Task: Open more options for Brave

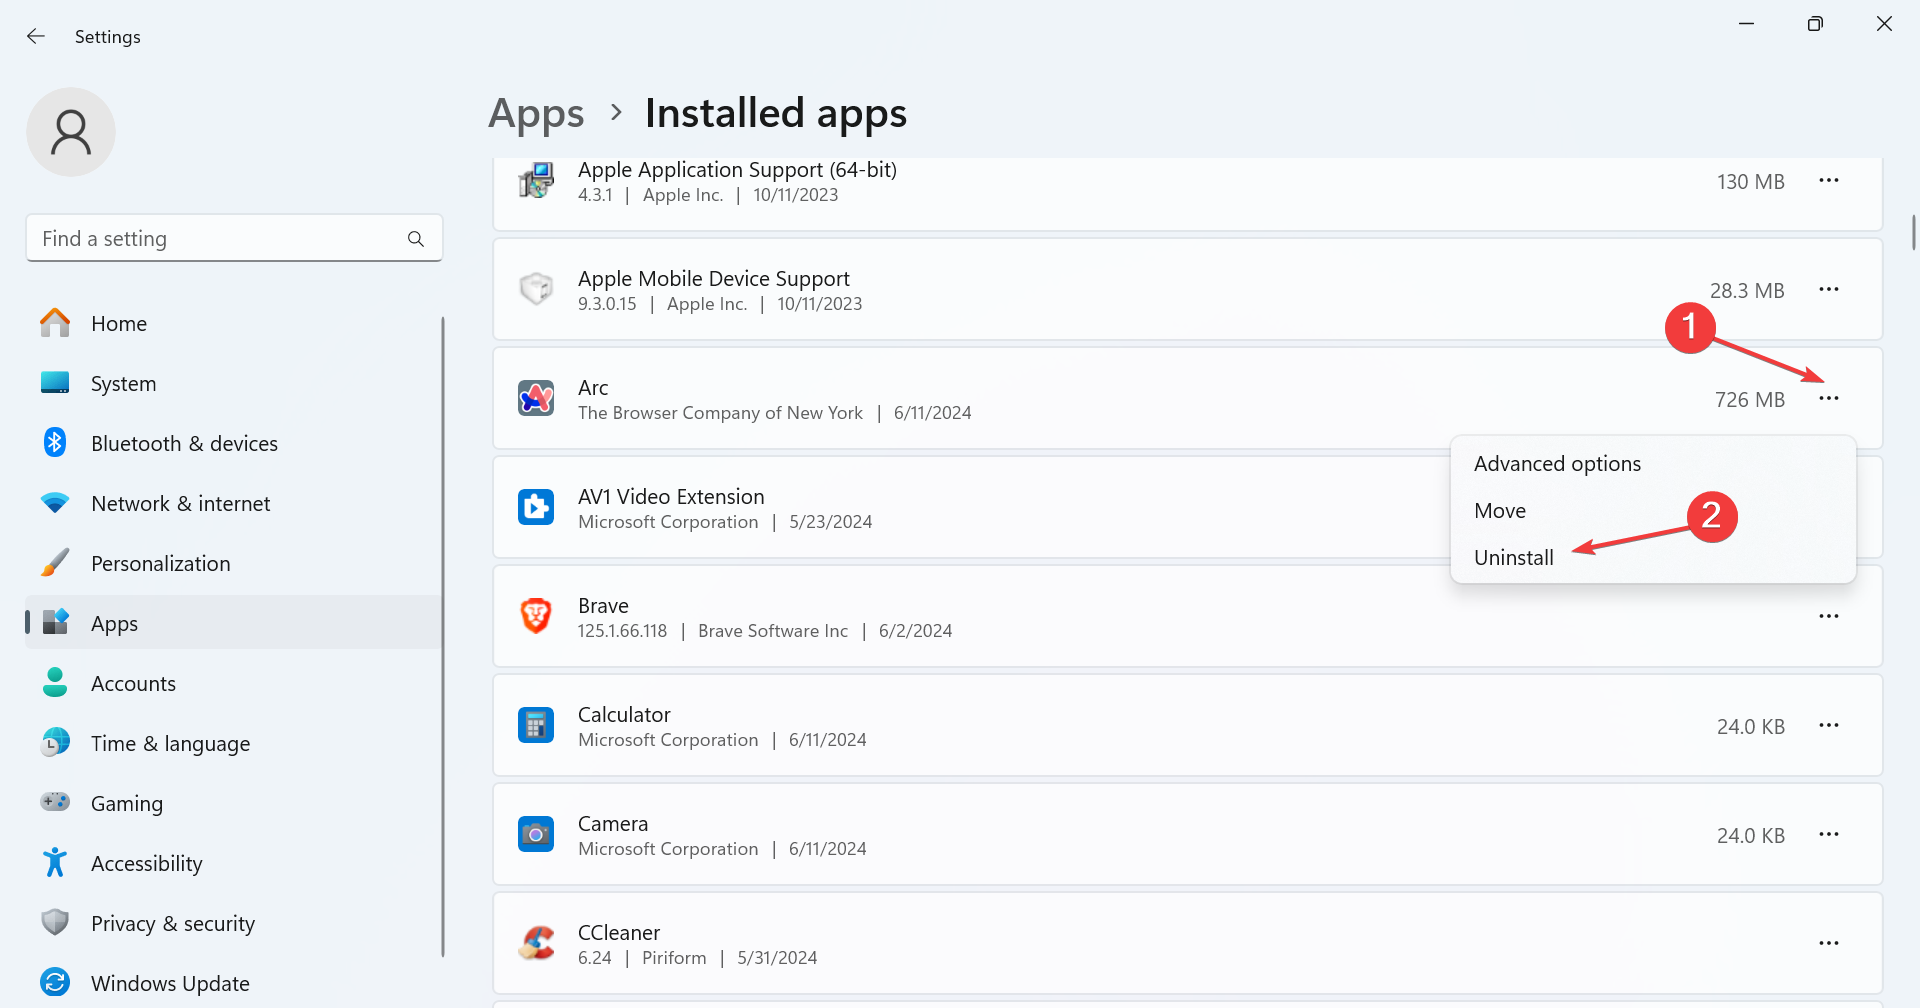Action: tap(1829, 616)
